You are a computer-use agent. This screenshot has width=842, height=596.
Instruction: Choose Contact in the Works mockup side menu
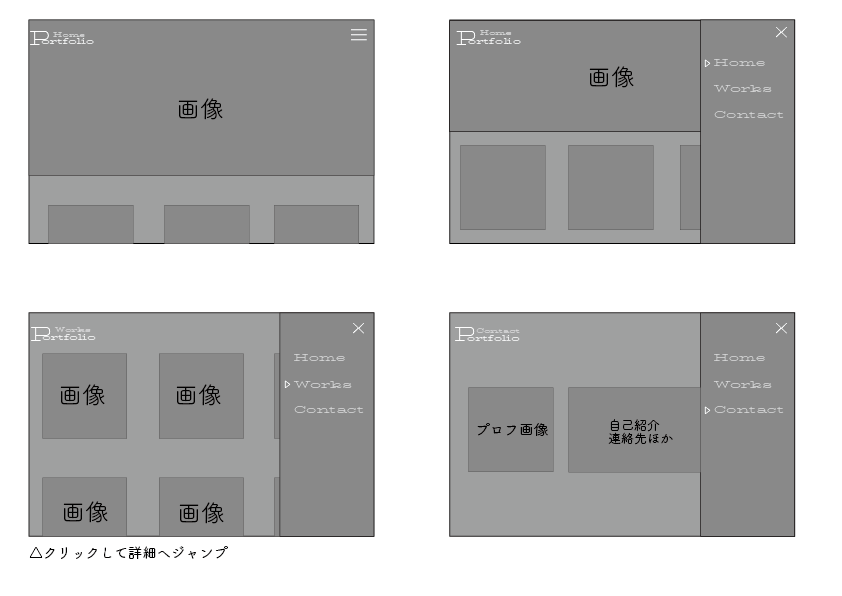click(328, 410)
